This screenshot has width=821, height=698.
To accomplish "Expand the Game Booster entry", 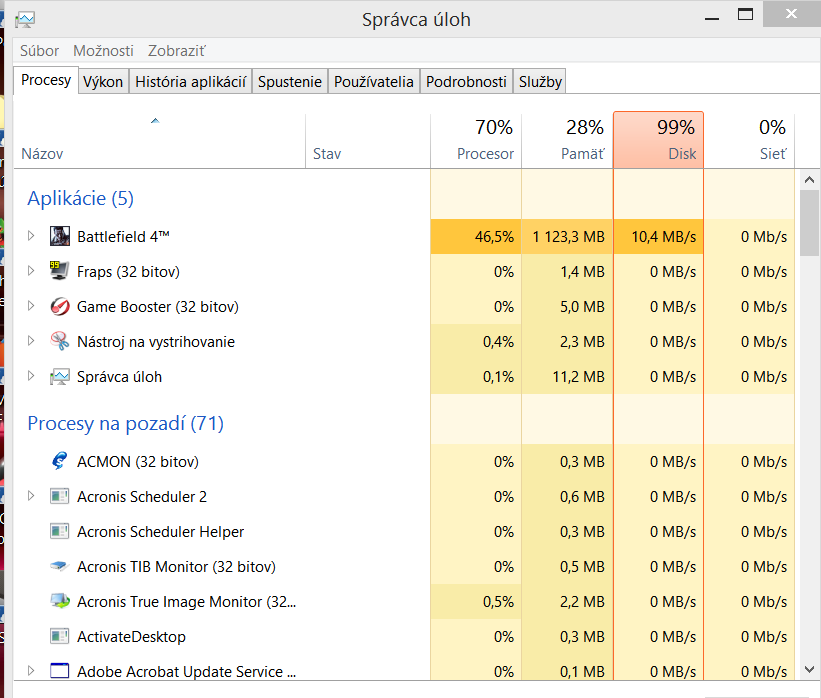I will tap(31, 306).
